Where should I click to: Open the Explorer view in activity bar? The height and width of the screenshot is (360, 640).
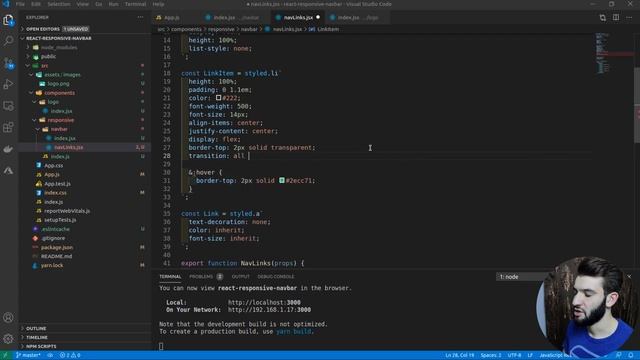8,20
